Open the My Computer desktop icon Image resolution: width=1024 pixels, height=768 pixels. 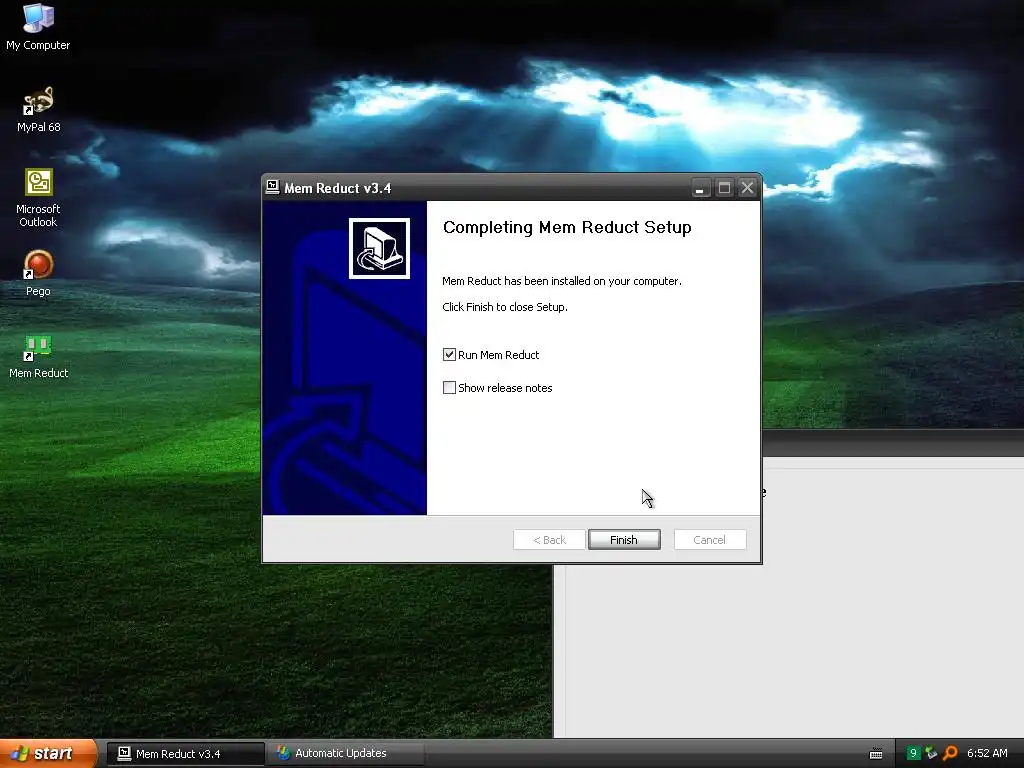[x=38, y=26]
